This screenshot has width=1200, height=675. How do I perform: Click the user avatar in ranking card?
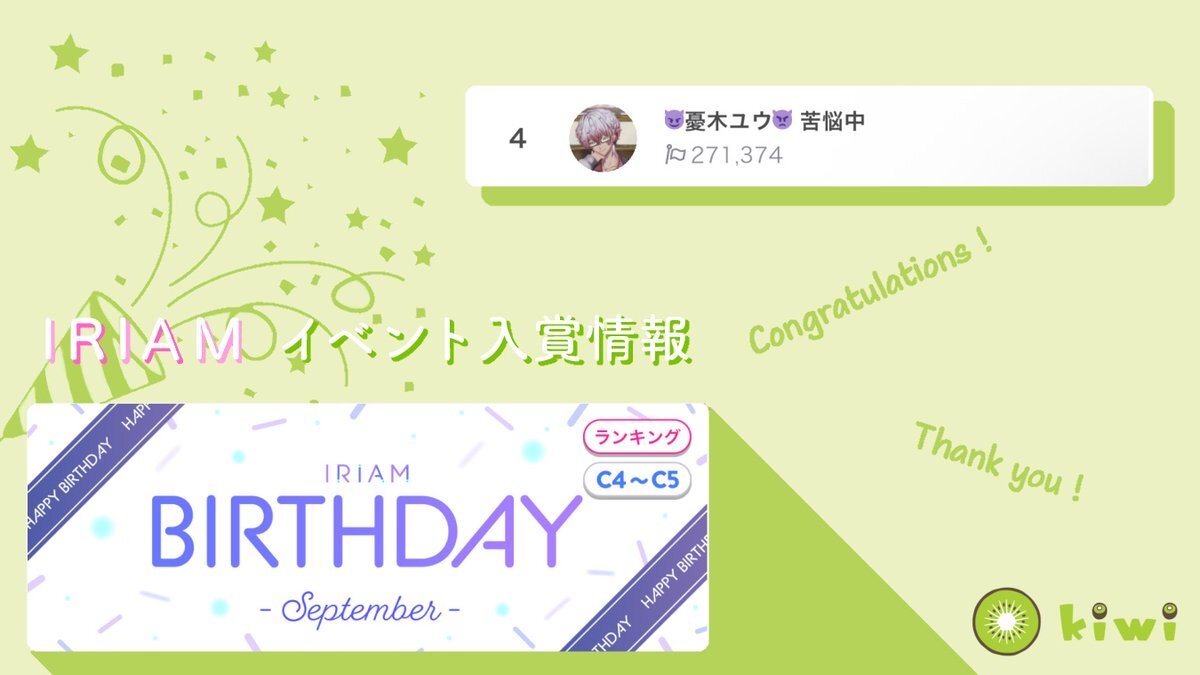point(603,138)
